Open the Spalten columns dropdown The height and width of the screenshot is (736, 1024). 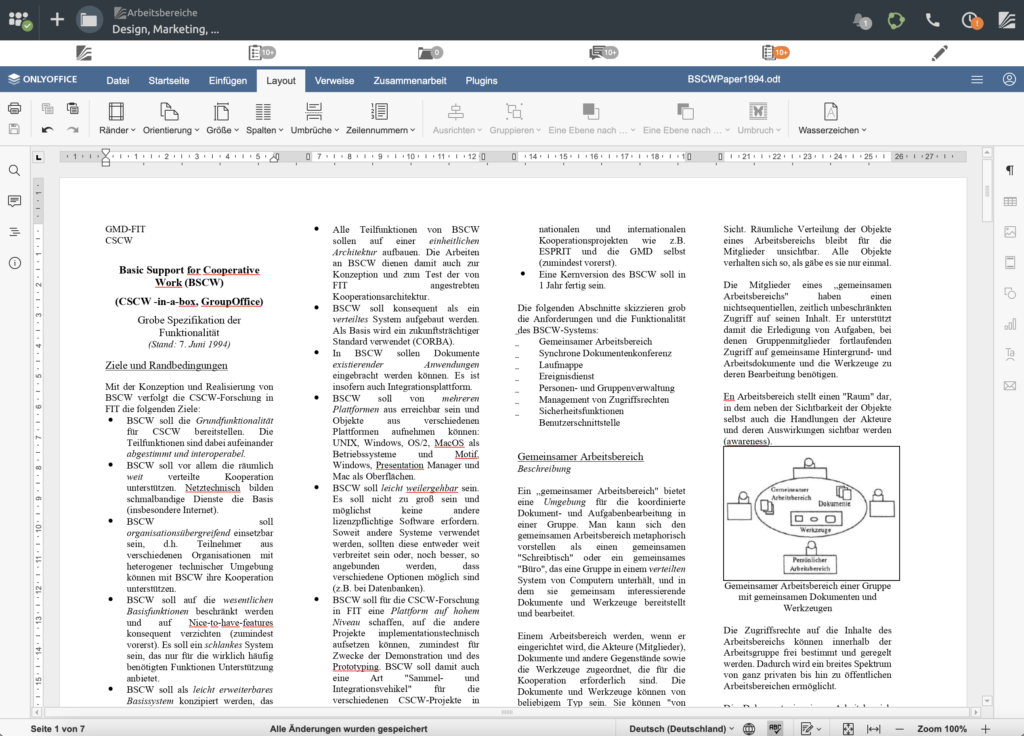(263, 130)
